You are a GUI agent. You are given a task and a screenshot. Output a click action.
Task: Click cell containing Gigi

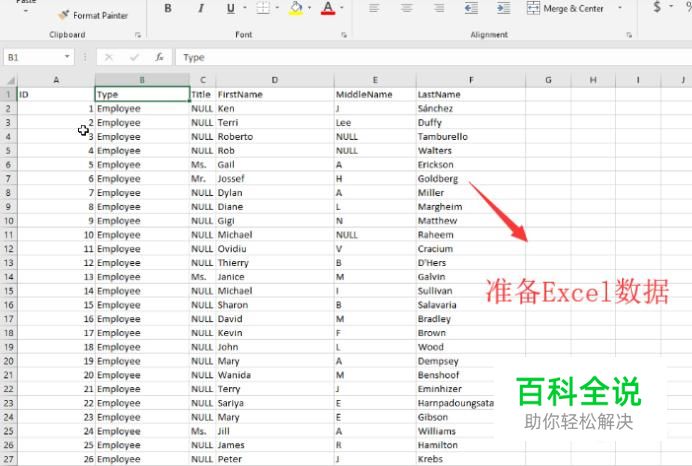click(275, 221)
